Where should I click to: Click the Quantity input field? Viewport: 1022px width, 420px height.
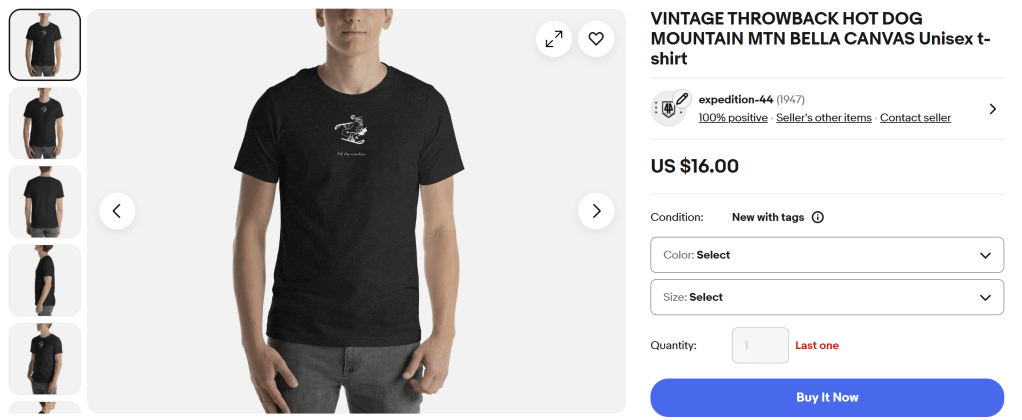[x=760, y=345]
